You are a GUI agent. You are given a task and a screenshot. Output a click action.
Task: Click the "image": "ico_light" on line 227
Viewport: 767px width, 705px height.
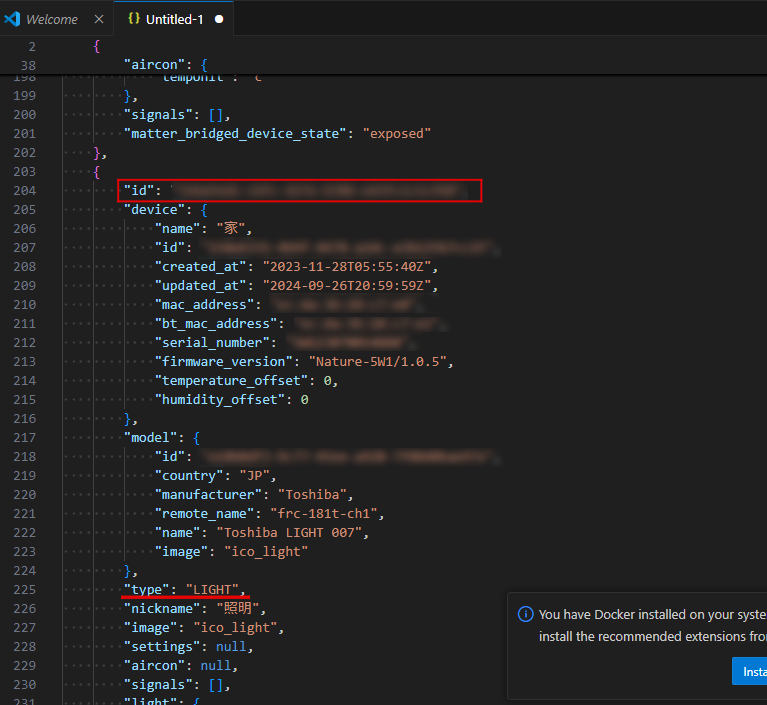203,628
